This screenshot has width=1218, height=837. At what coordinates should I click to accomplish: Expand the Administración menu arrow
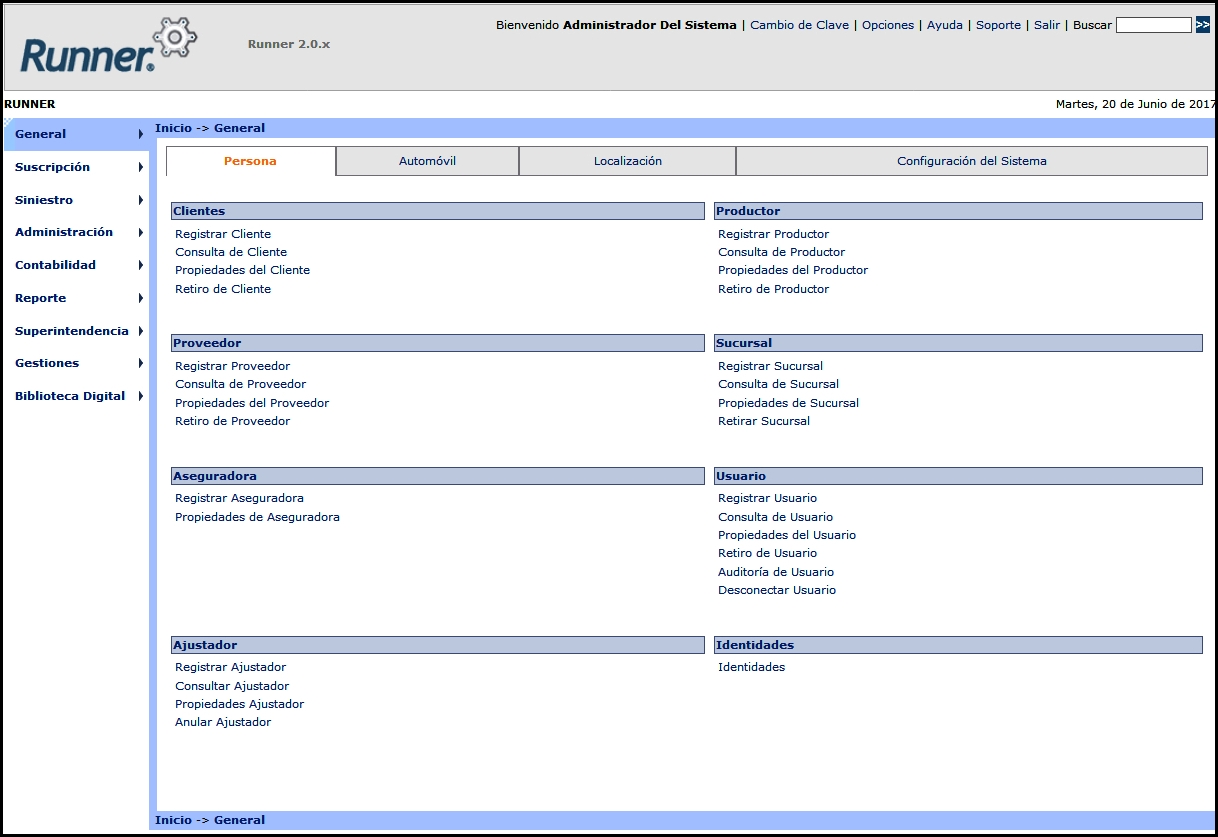pos(141,232)
